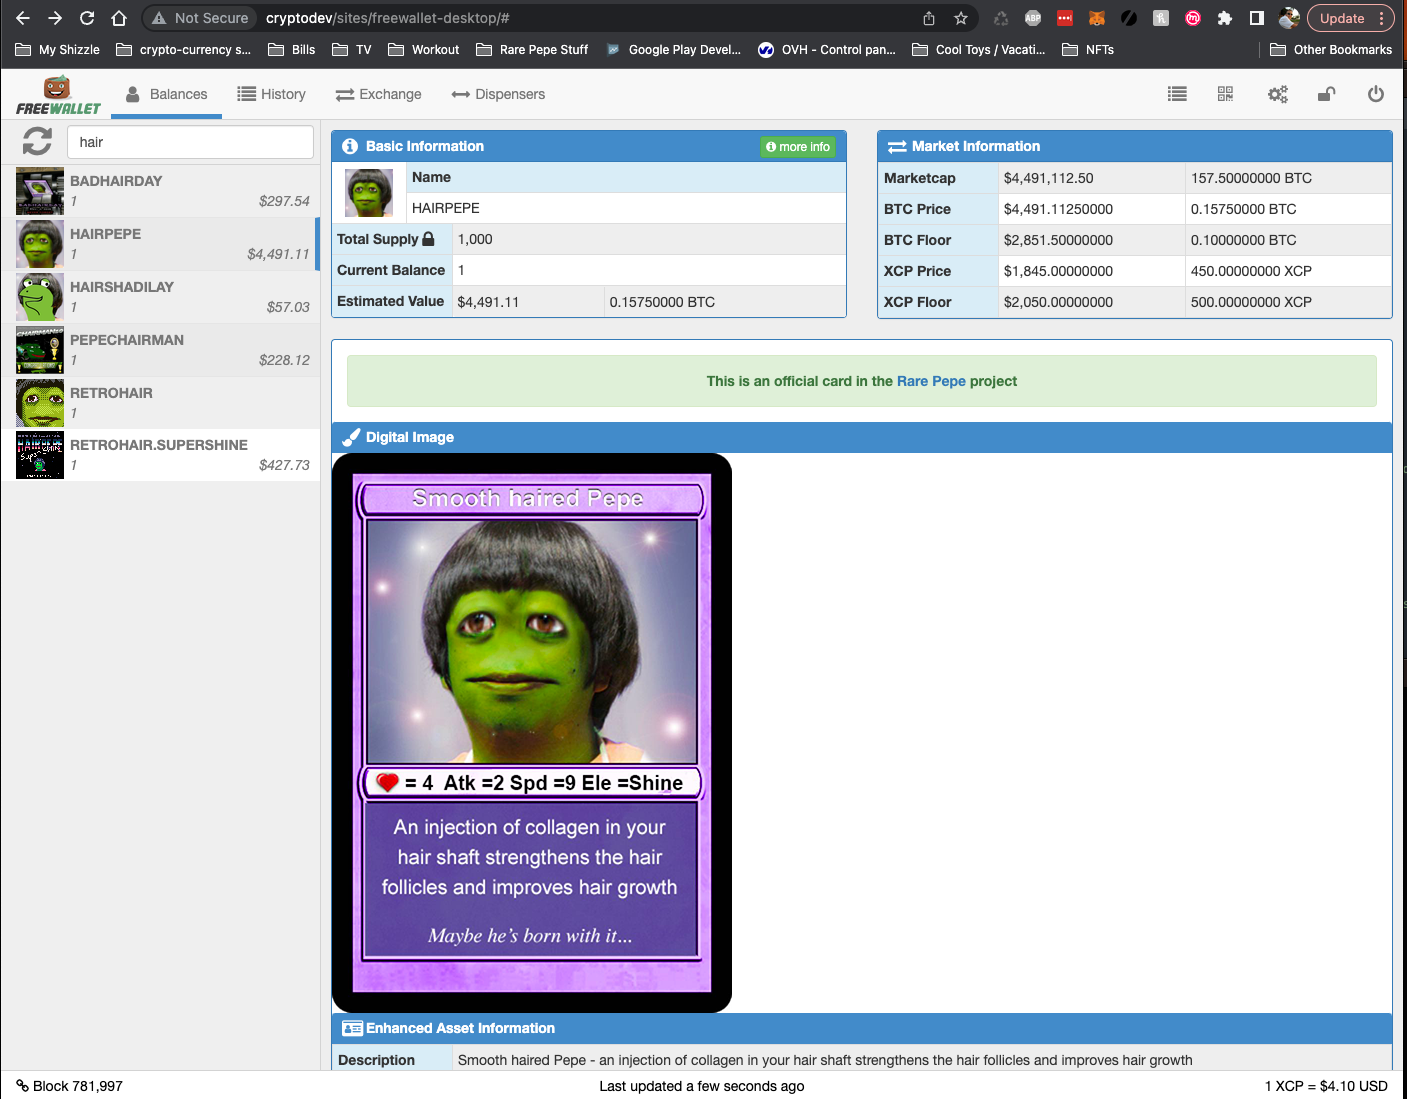Open the Rare Pepe Stuff bookmarks folder

(x=532, y=49)
